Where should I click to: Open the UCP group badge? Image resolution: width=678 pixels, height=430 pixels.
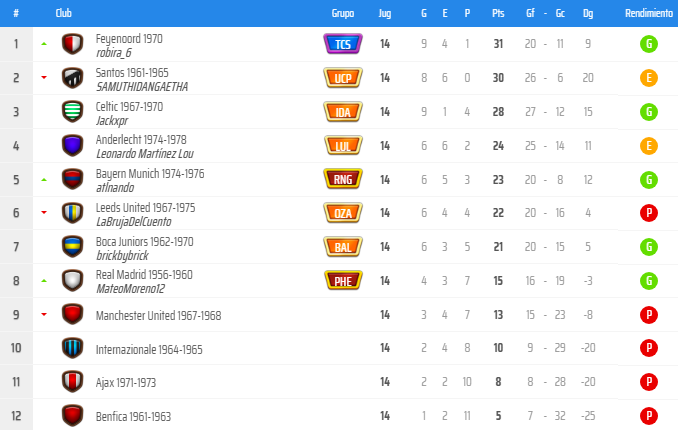(343, 78)
